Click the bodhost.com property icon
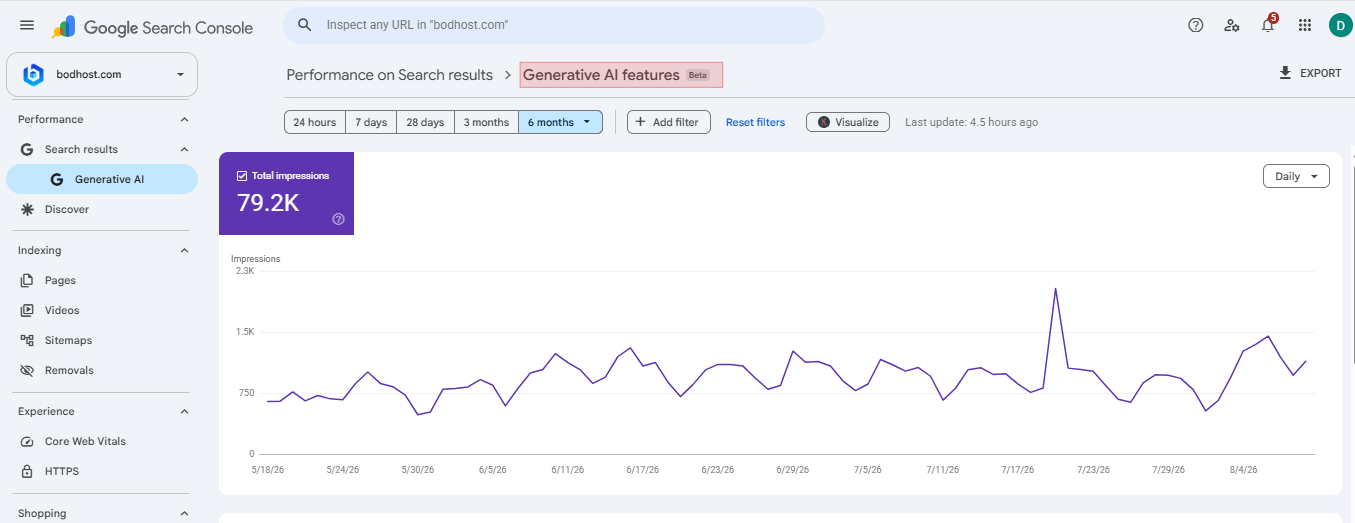 click(33, 74)
